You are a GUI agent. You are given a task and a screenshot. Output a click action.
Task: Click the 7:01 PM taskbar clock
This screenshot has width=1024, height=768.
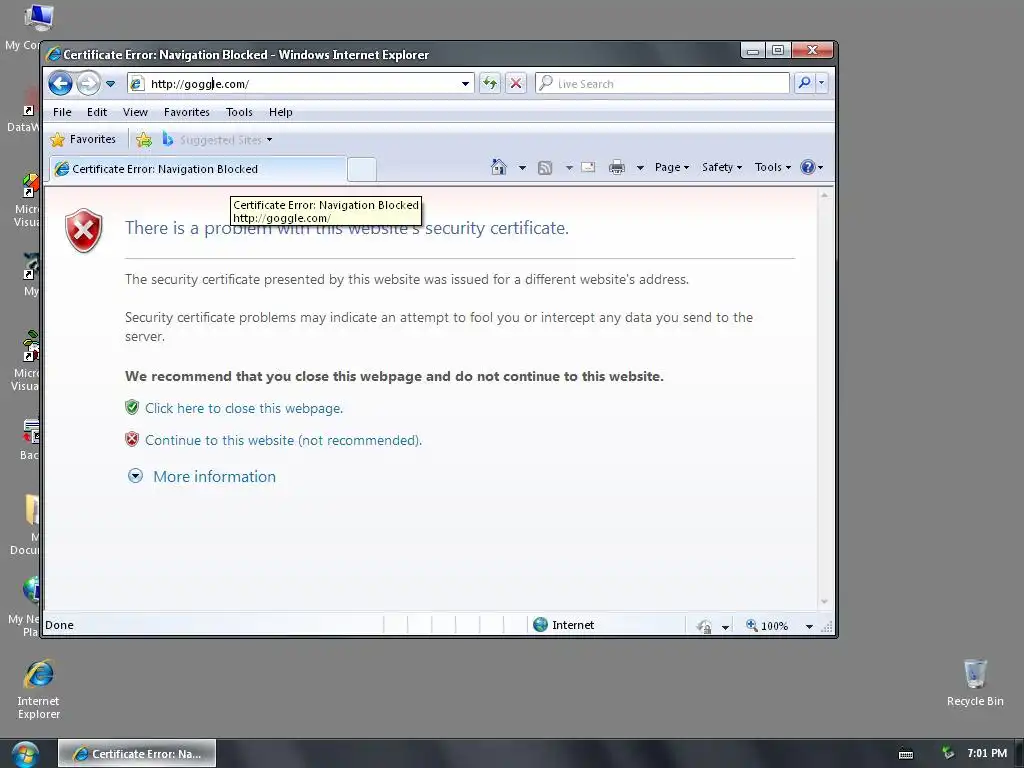click(987, 754)
